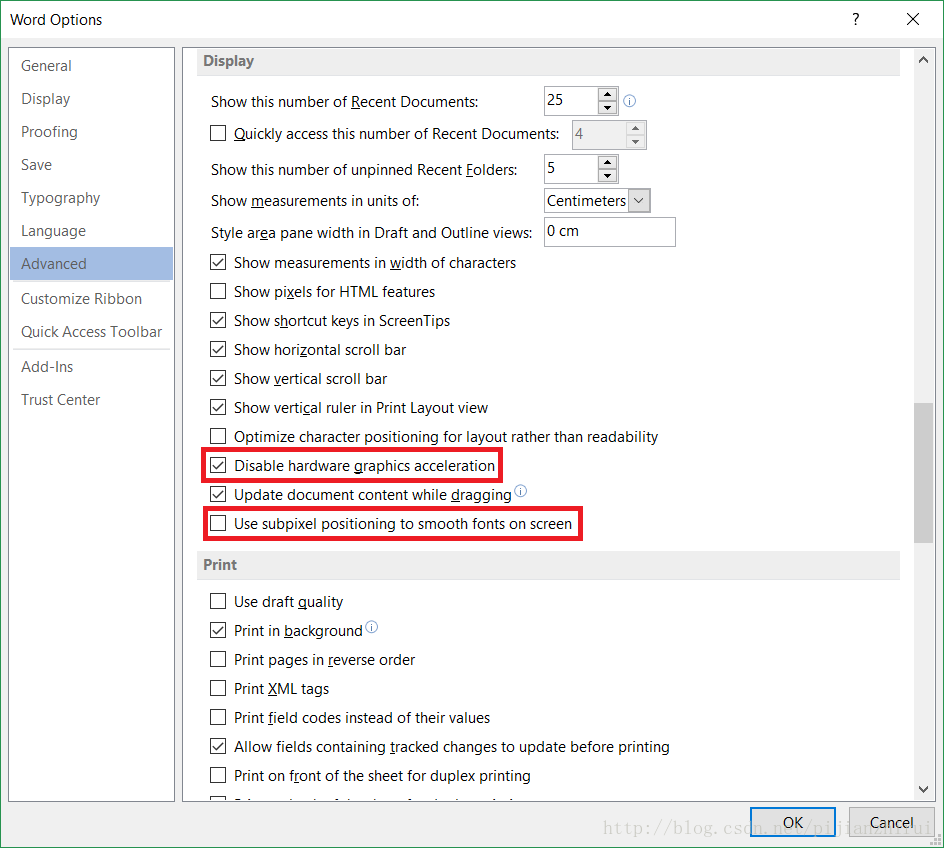
Task: Increase unpinned Recent Folders count
Action: pyautogui.click(x=607, y=162)
